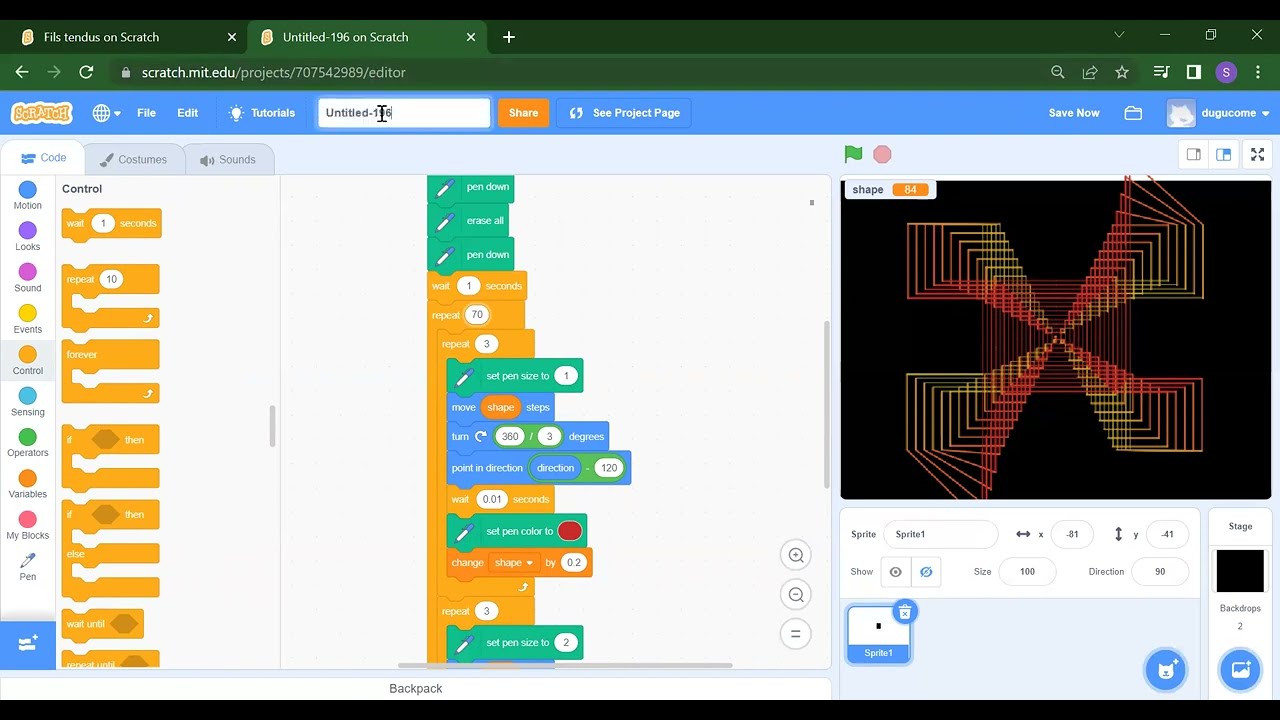Image resolution: width=1280 pixels, height=720 pixels.
Task: Open Chrome tab search dropdown
Action: 1119,36
